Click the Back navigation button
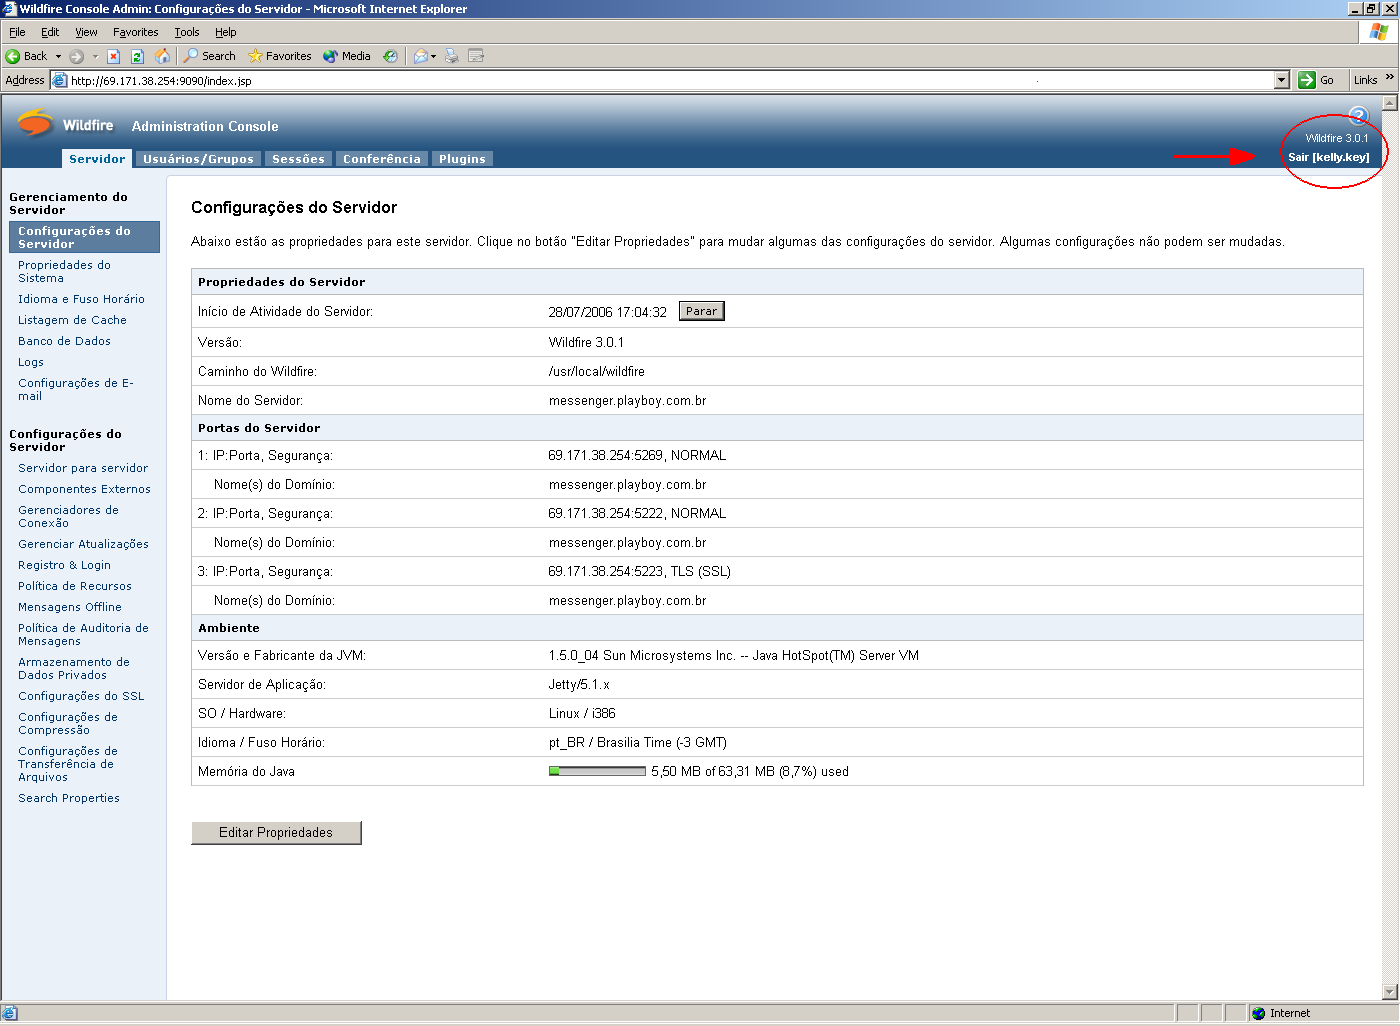Image resolution: width=1400 pixels, height=1026 pixels. 26,56
